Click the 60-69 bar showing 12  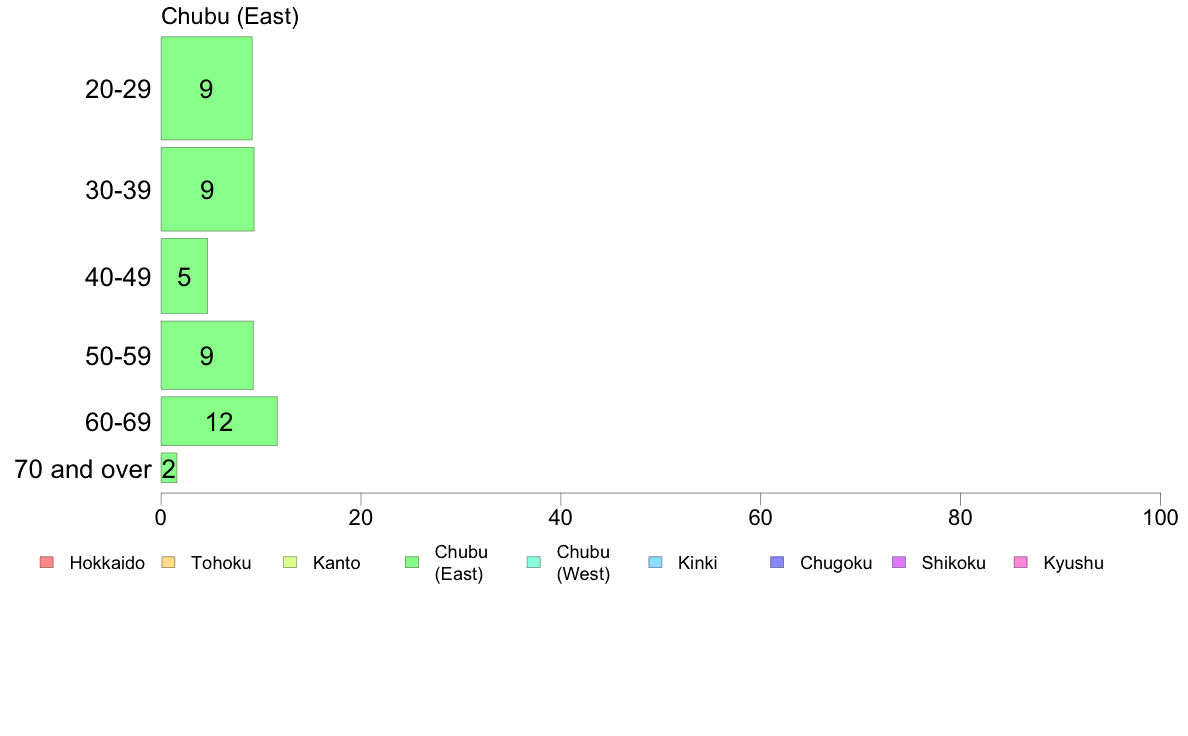219,421
